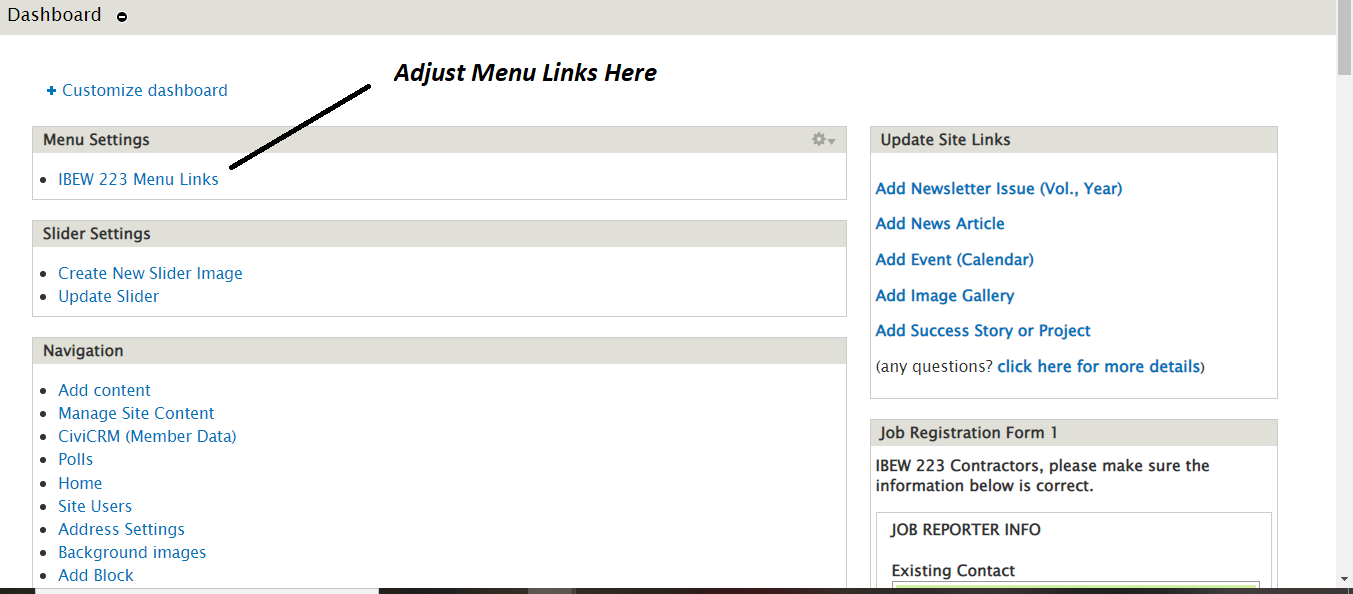The width and height of the screenshot is (1353, 594).
Task: Open Add Event (Calendar)
Action: pyautogui.click(x=954, y=259)
